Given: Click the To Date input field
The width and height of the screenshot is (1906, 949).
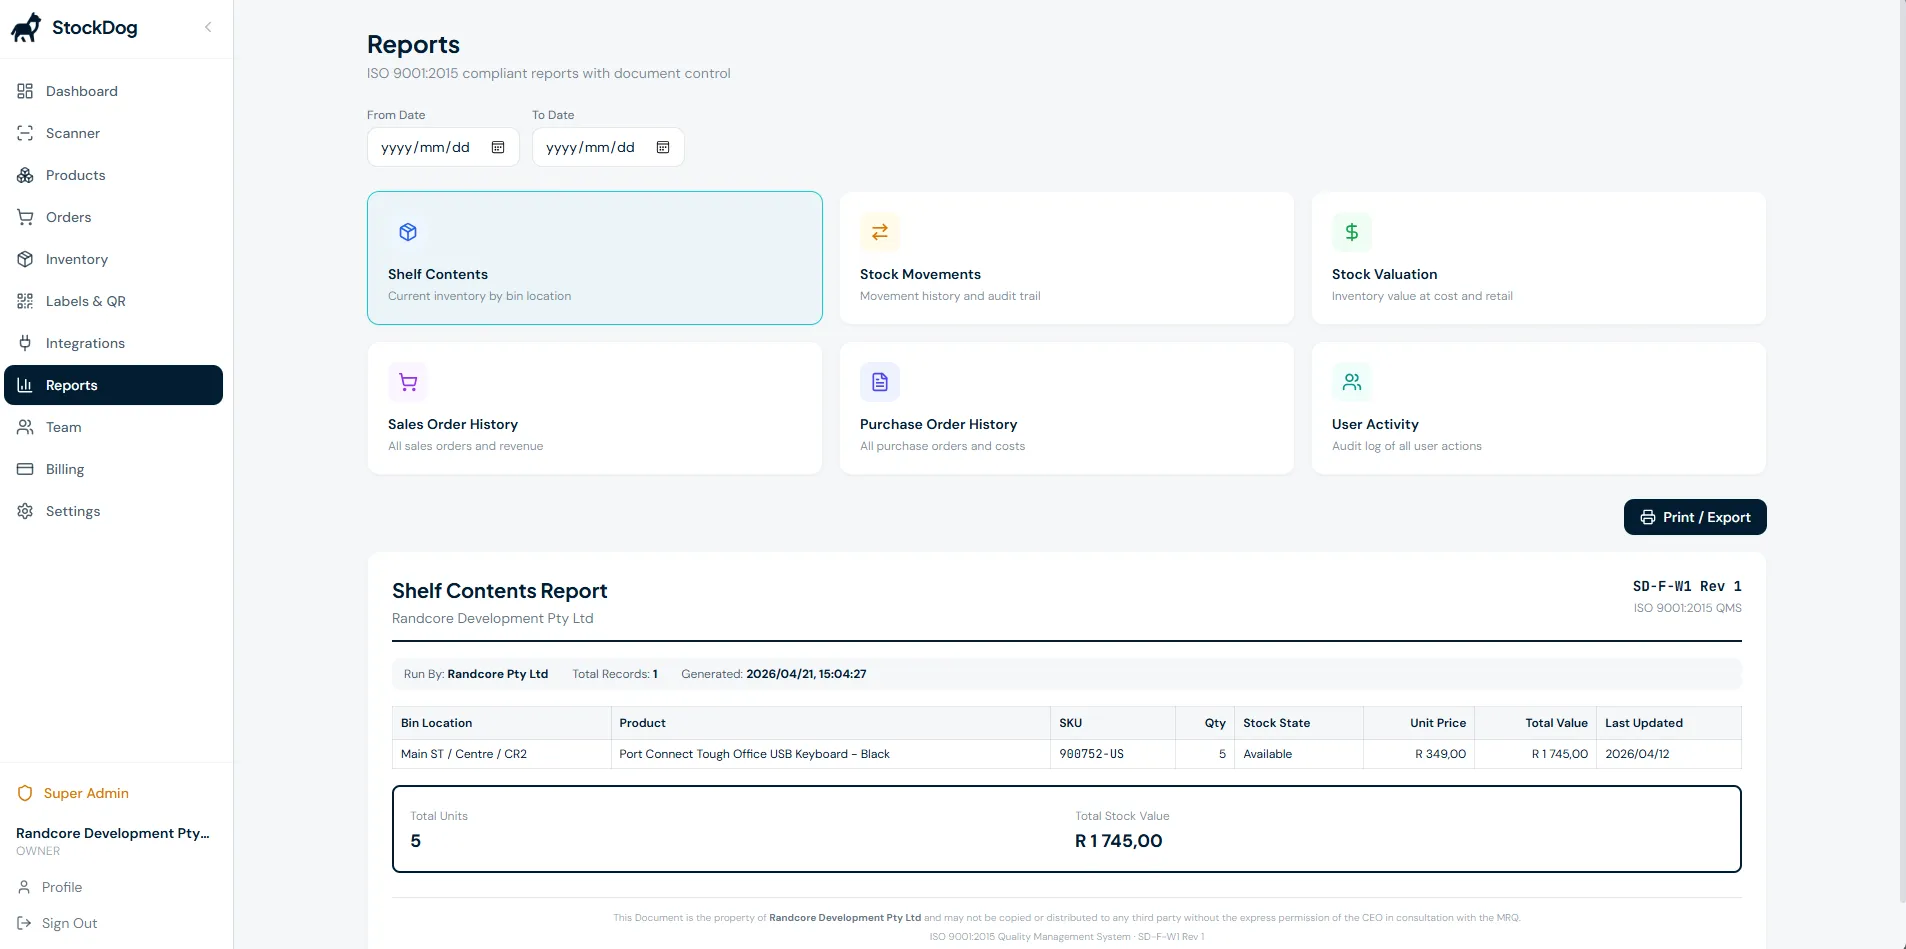Looking at the screenshot, I should tap(608, 147).
